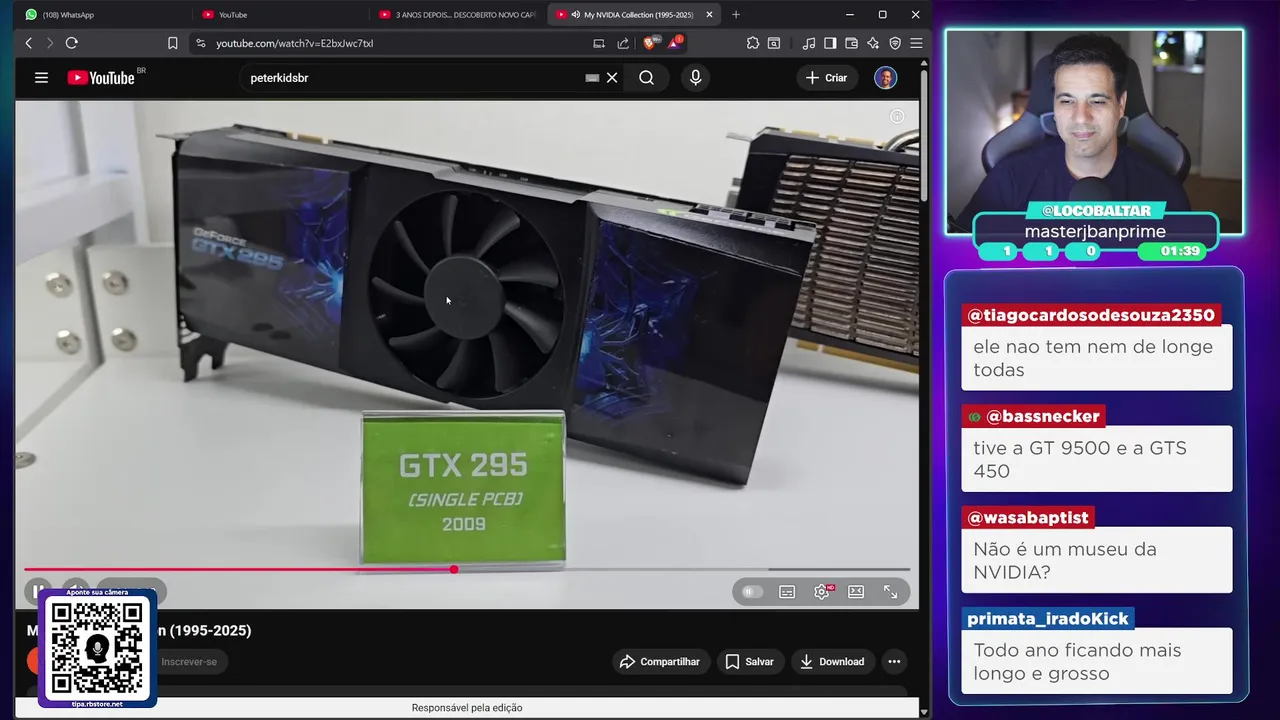1280x720 pixels.
Task: Toggle the browser sidebar panel
Action: [x=830, y=43]
